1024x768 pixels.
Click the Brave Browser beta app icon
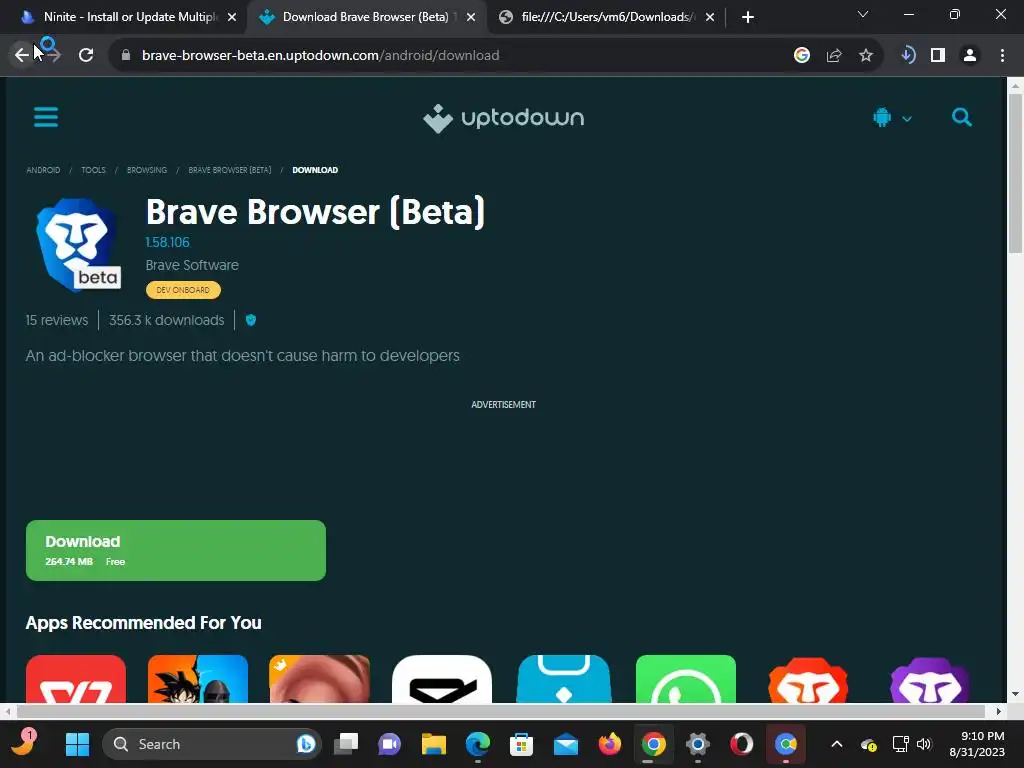78,245
